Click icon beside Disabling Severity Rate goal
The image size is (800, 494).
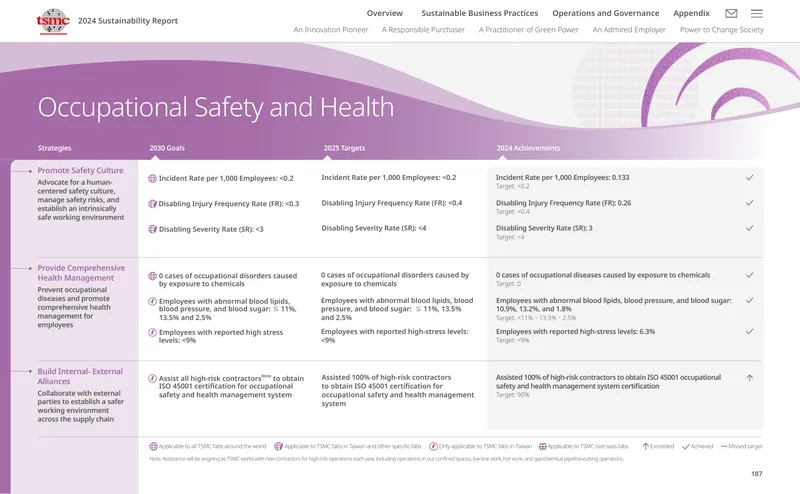pyautogui.click(x=152, y=229)
